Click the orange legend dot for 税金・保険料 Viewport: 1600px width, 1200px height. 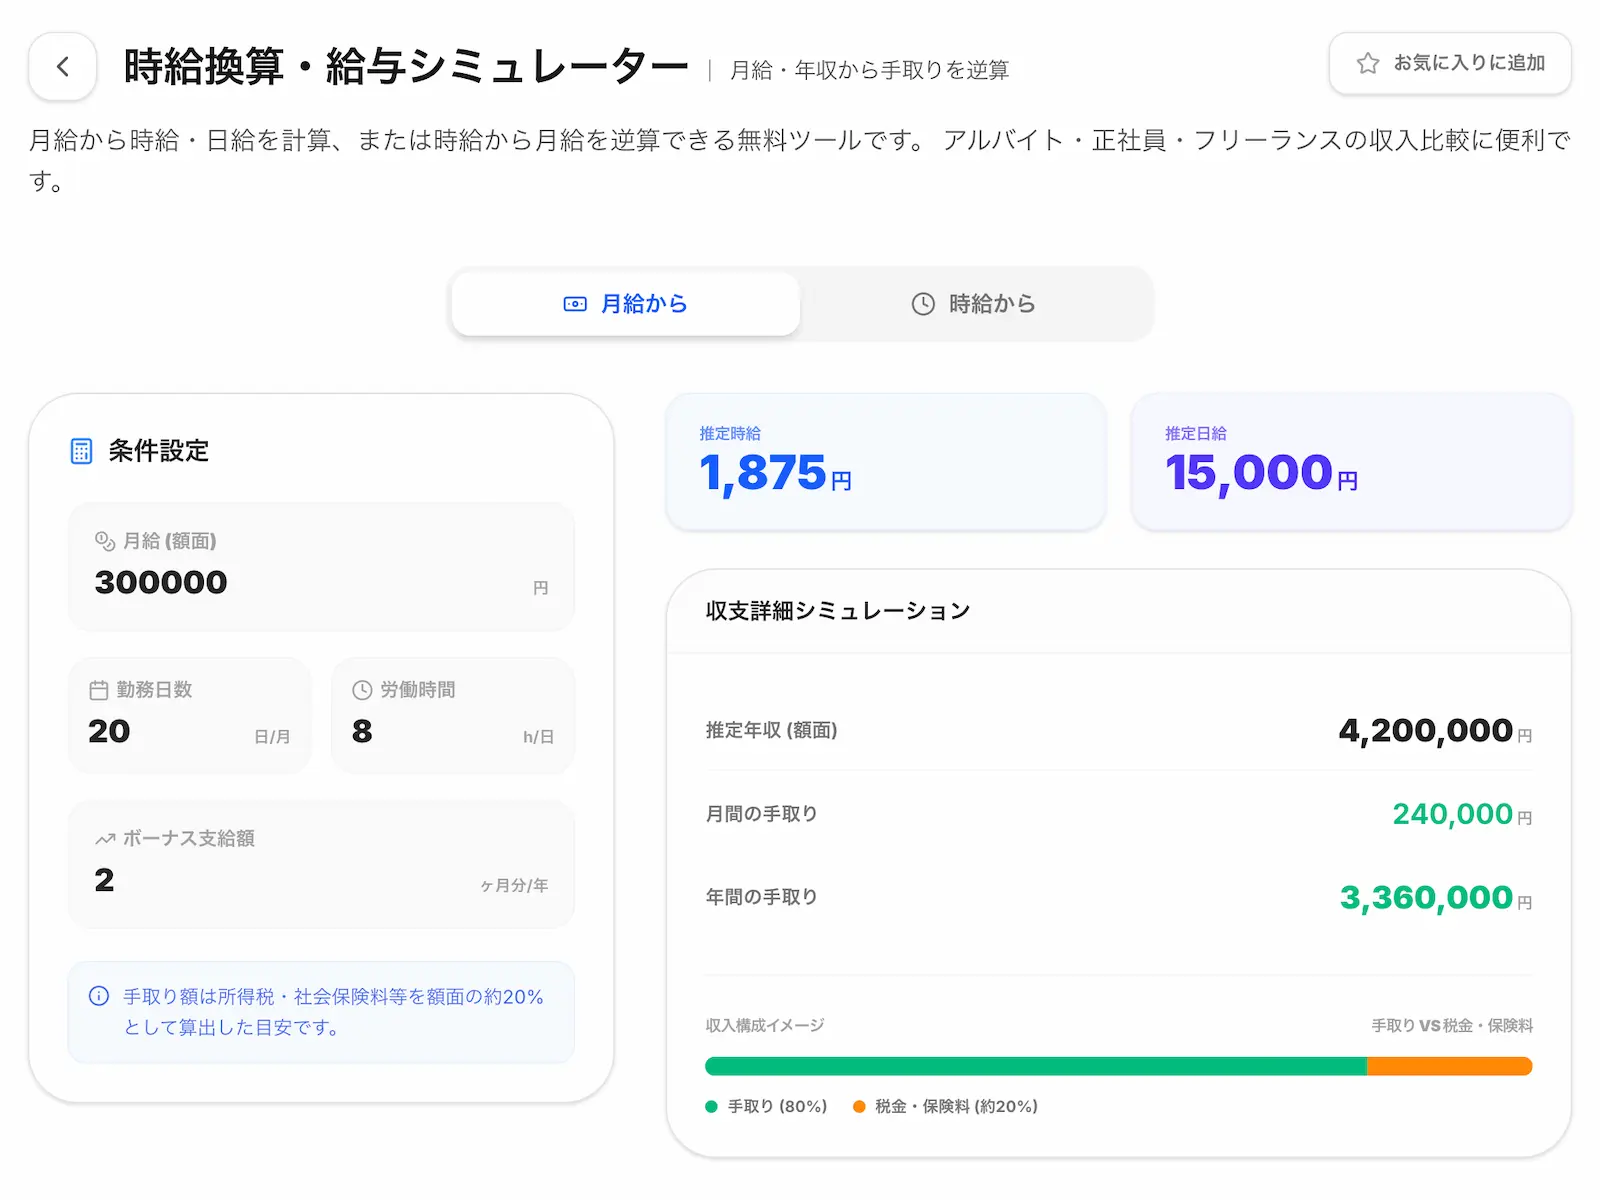[859, 1107]
